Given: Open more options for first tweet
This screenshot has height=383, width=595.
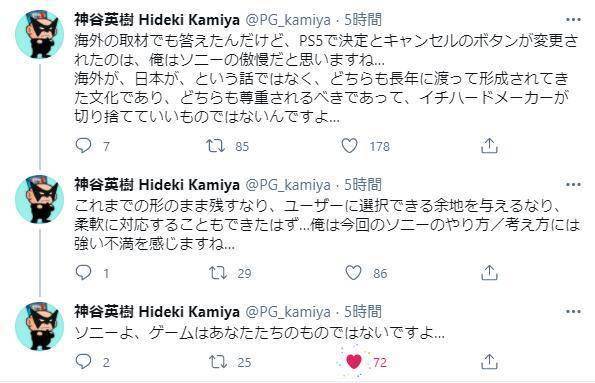Looking at the screenshot, I should [573, 19].
